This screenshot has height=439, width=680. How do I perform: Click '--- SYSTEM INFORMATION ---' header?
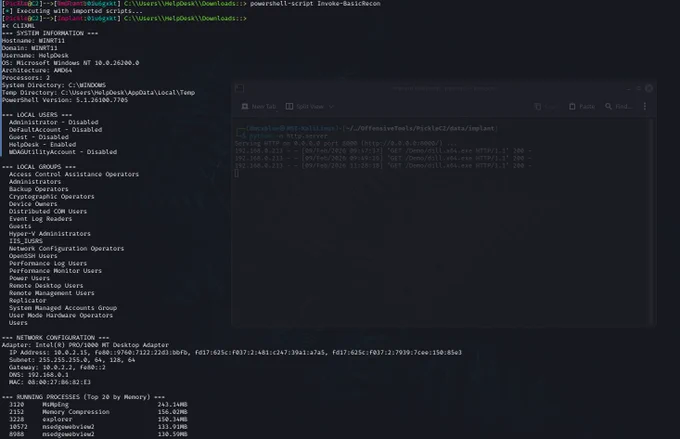[x=50, y=33]
